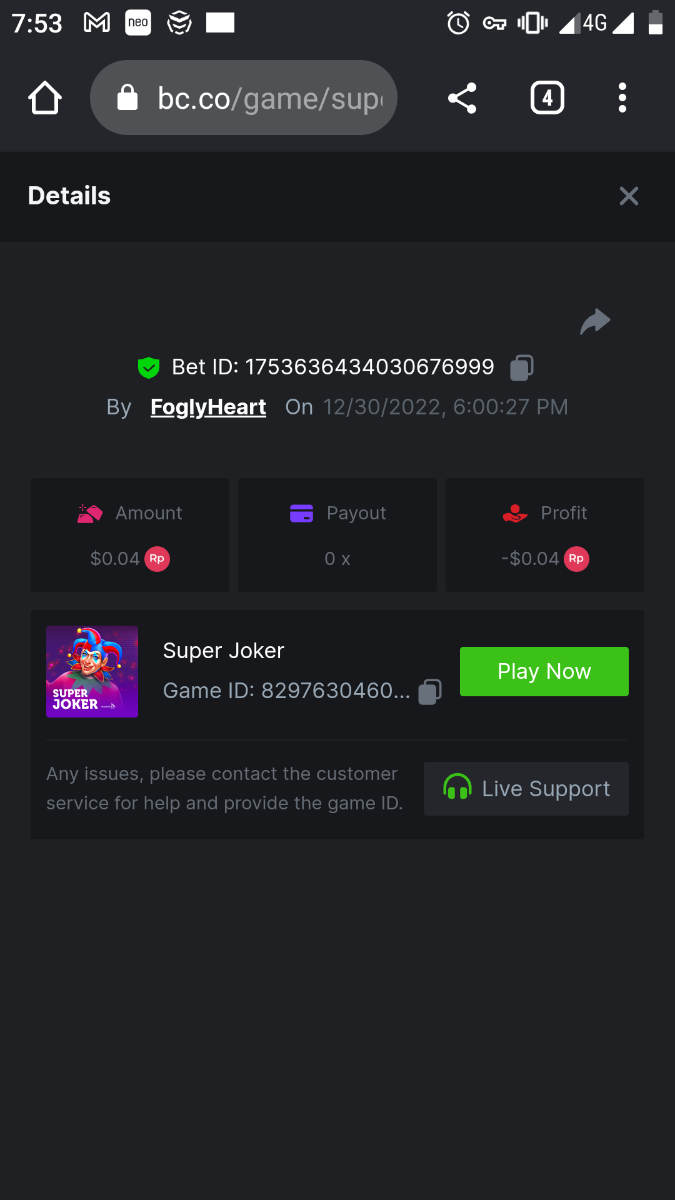Tap the green verified shield icon
This screenshot has height=1200, width=675.
[x=149, y=368]
